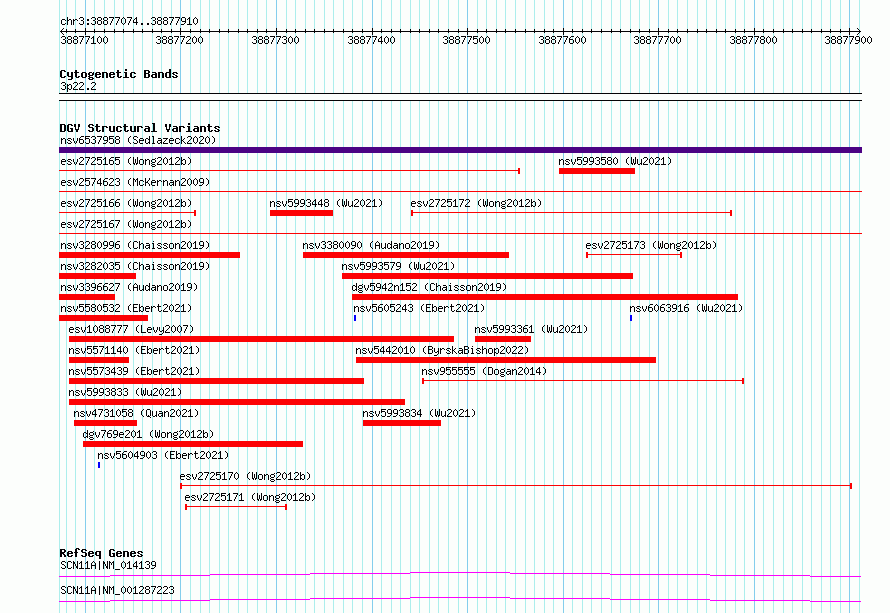This screenshot has width=890, height=613.
Task: Open esv2725167 (Wong2012b) variant
Action: (x=126, y=224)
